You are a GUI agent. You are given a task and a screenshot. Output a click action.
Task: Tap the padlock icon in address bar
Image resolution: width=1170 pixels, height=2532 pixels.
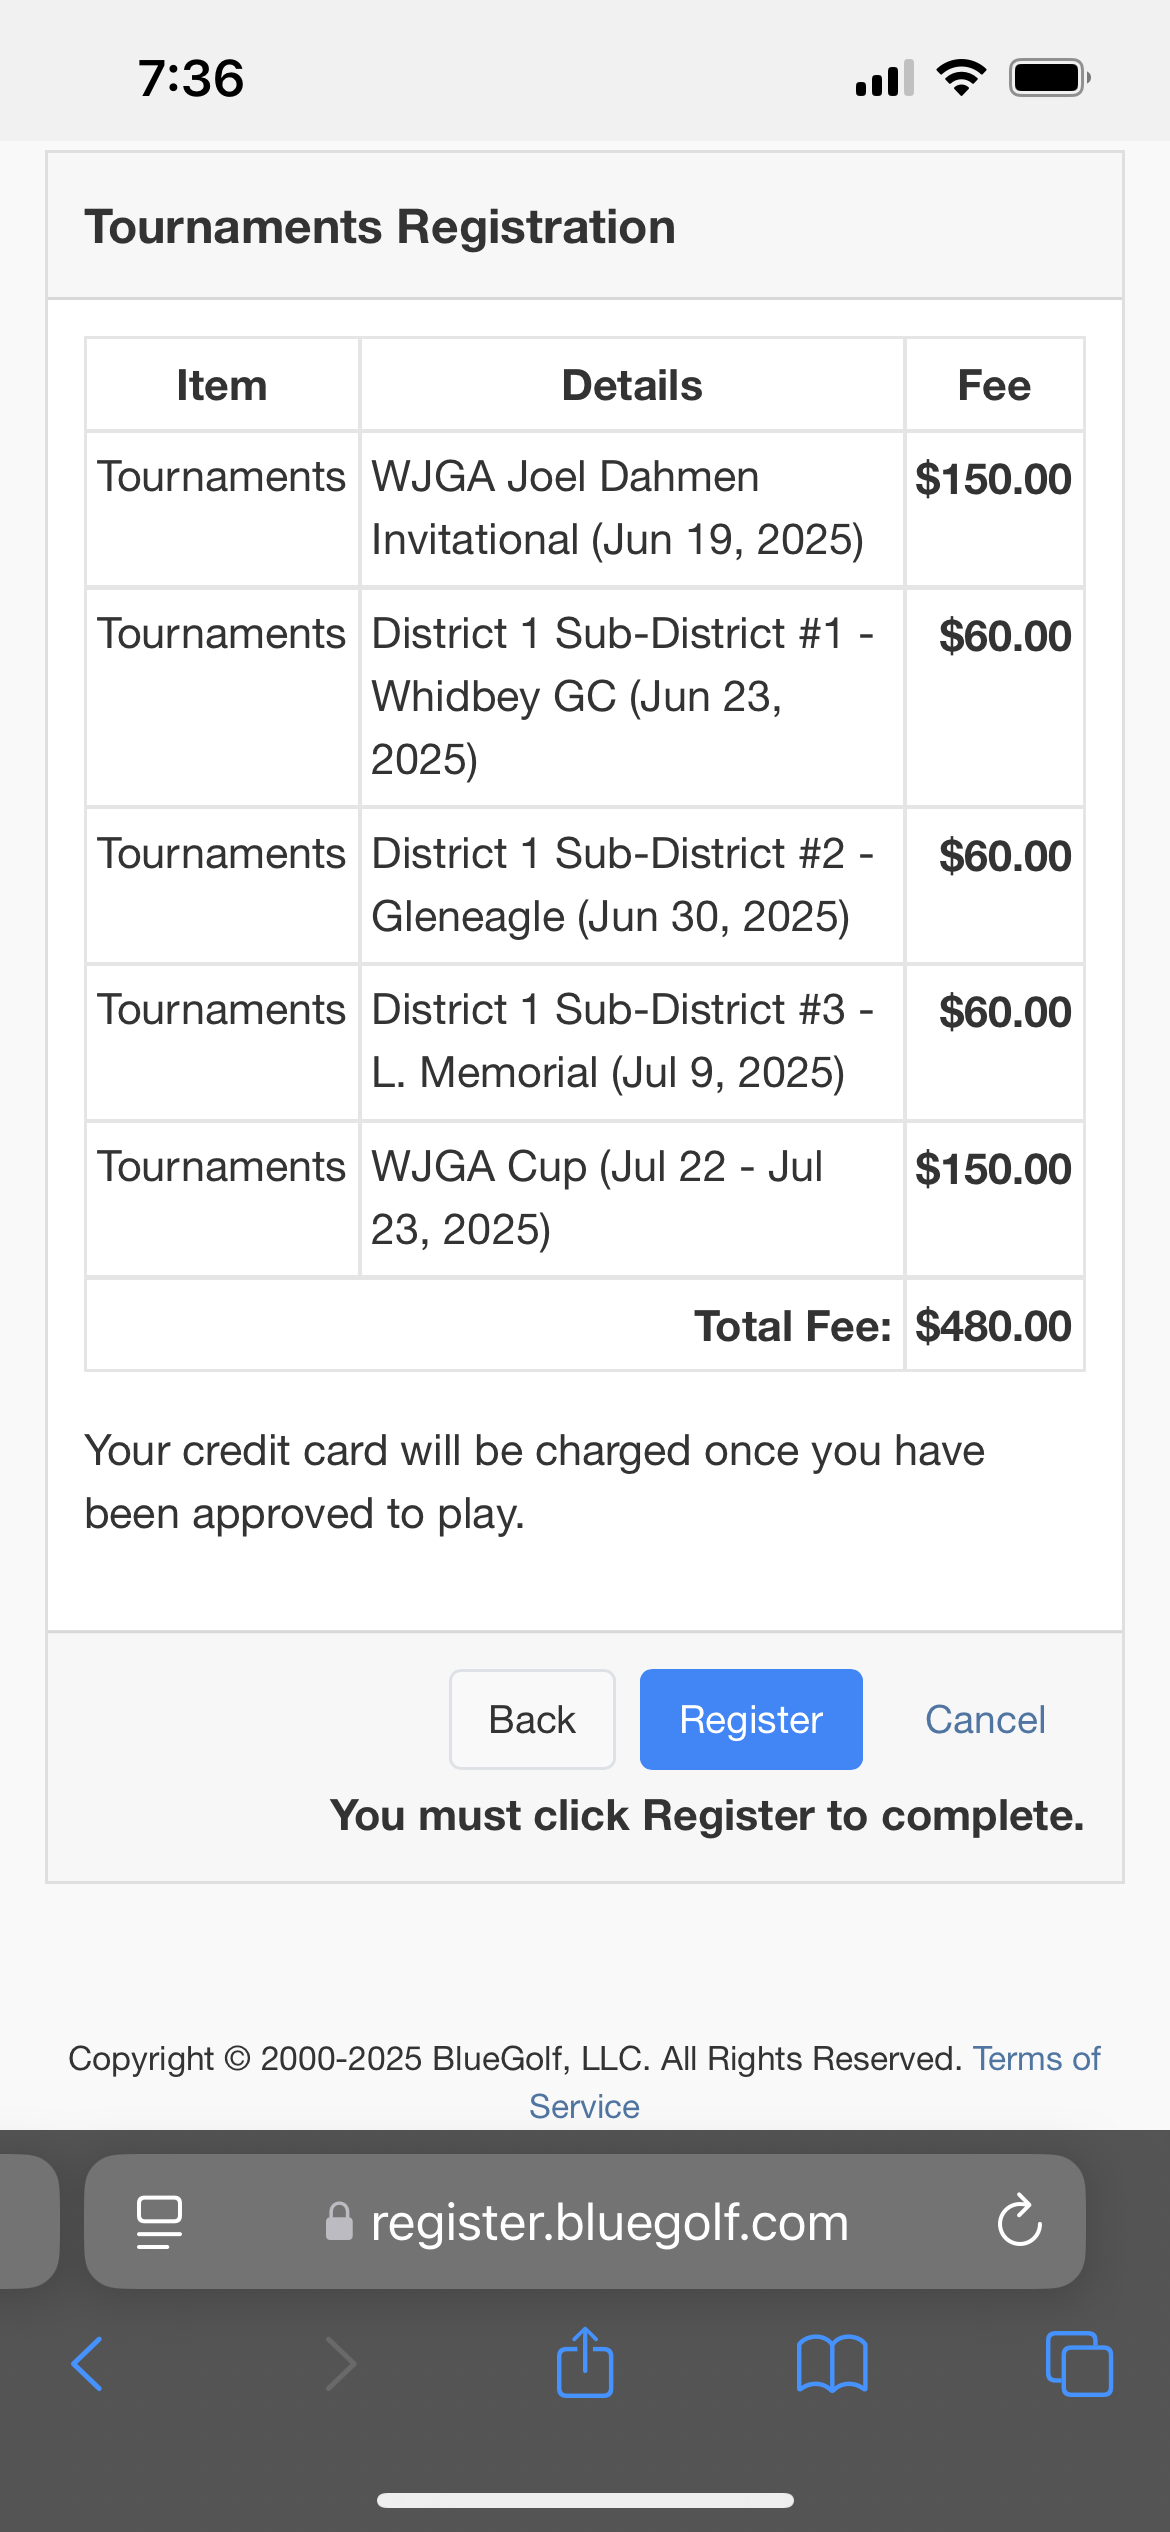(340, 2222)
